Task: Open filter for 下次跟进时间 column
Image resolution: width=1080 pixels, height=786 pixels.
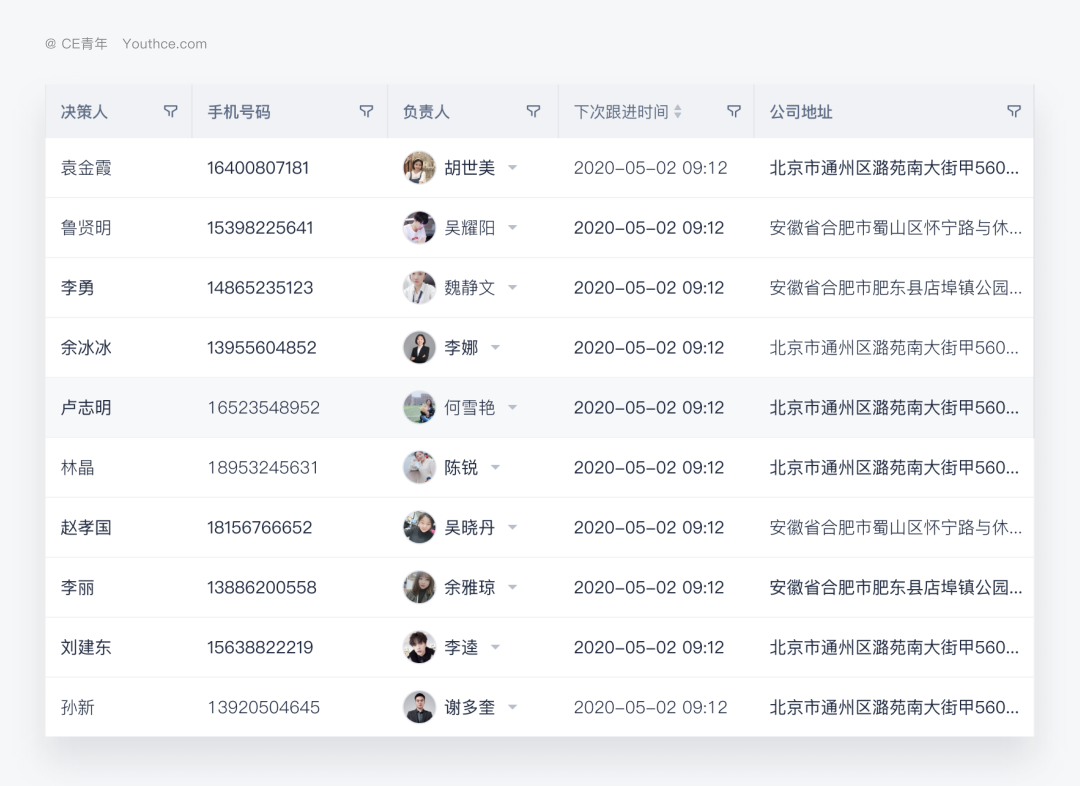Action: pyautogui.click(x=734, y=112)
